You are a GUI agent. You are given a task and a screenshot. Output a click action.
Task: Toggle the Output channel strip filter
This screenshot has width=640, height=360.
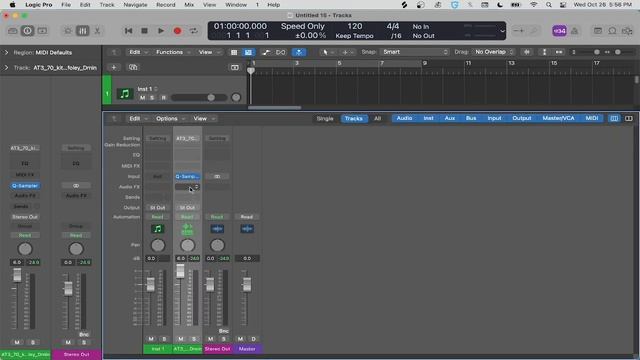(x=522, y=118)
